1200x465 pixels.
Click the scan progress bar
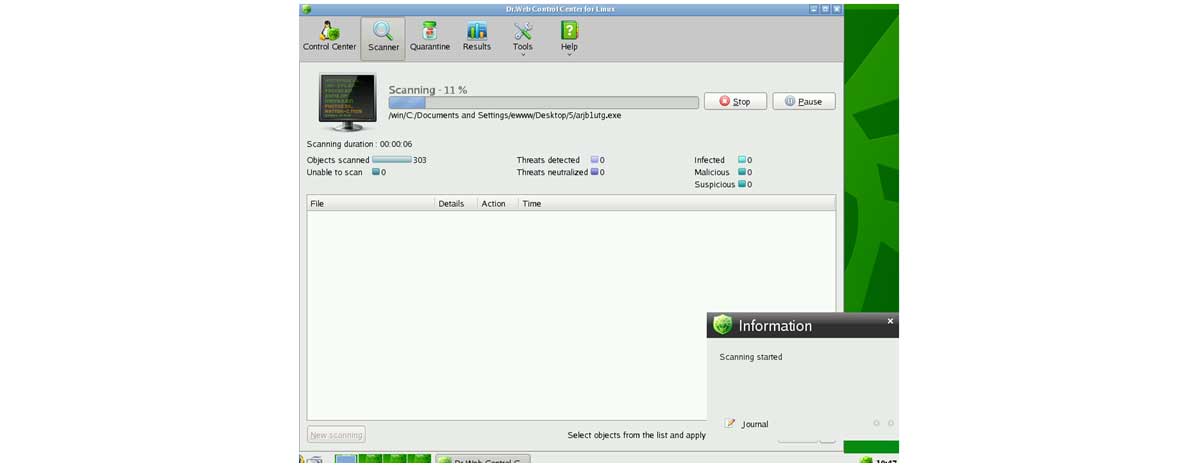point(543,102)
